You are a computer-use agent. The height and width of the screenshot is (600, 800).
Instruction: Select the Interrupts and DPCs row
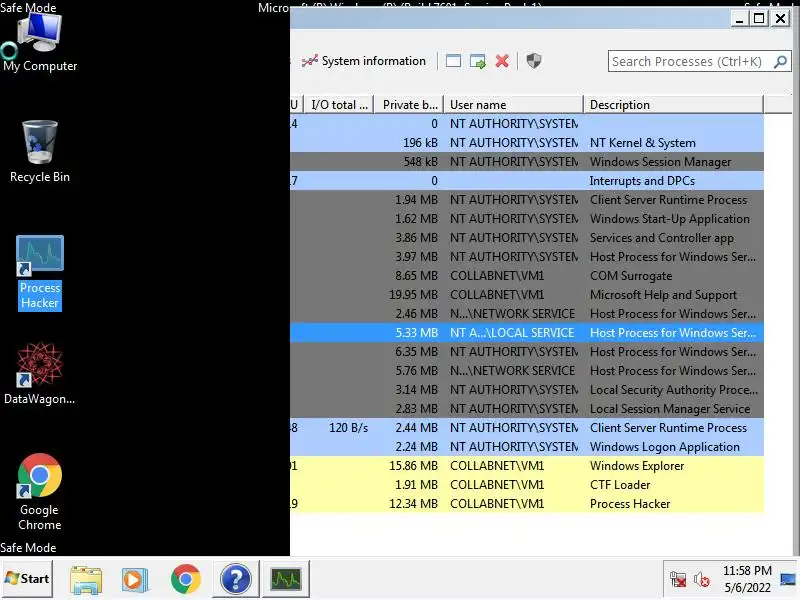527,181
